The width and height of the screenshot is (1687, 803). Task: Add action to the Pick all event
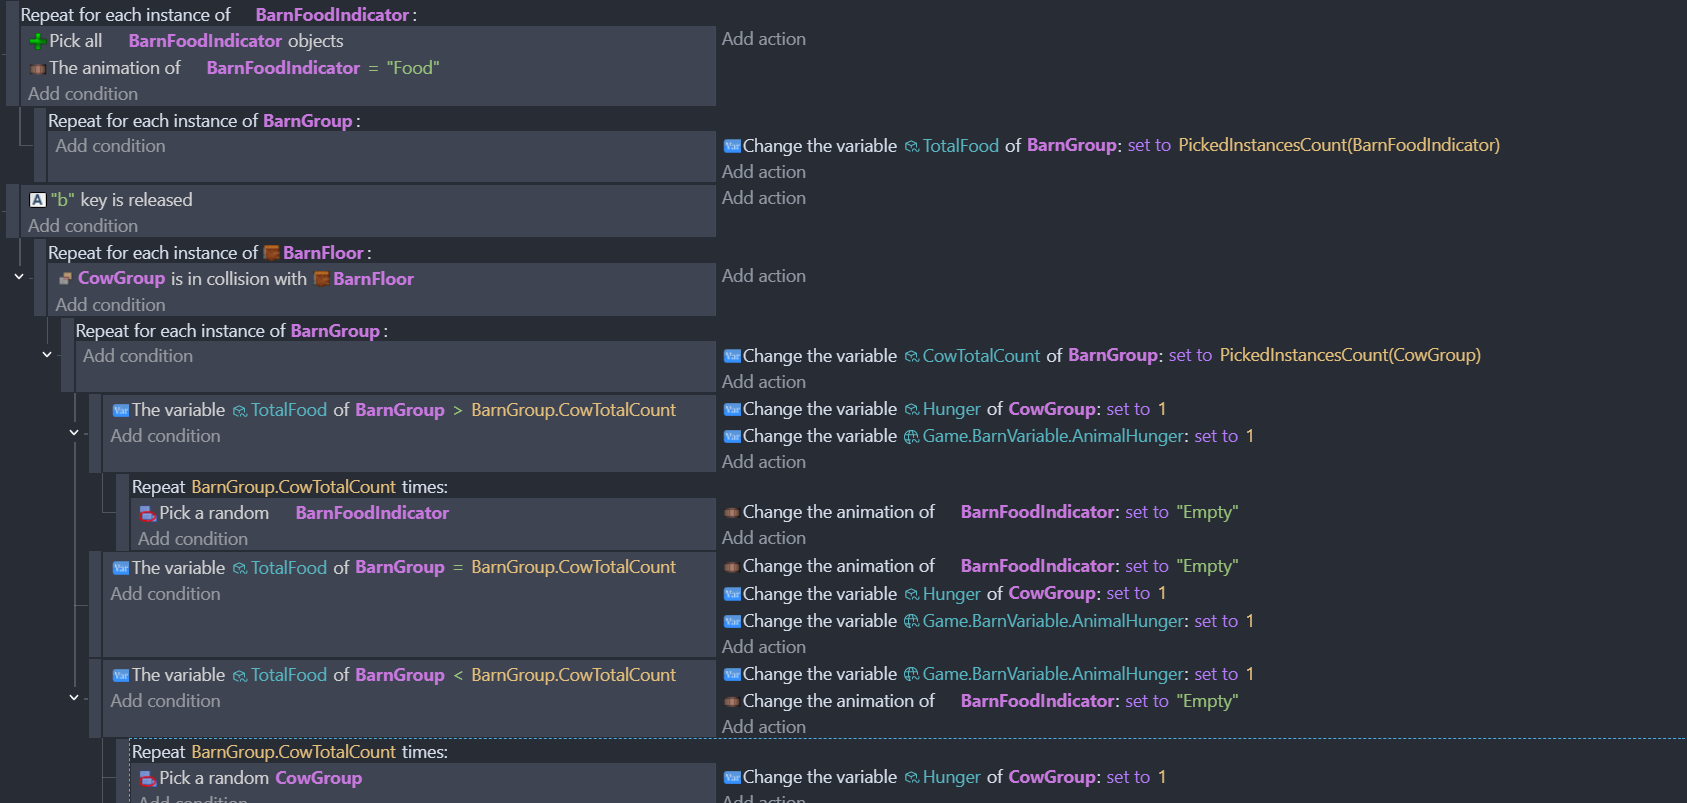click(764, 39)
